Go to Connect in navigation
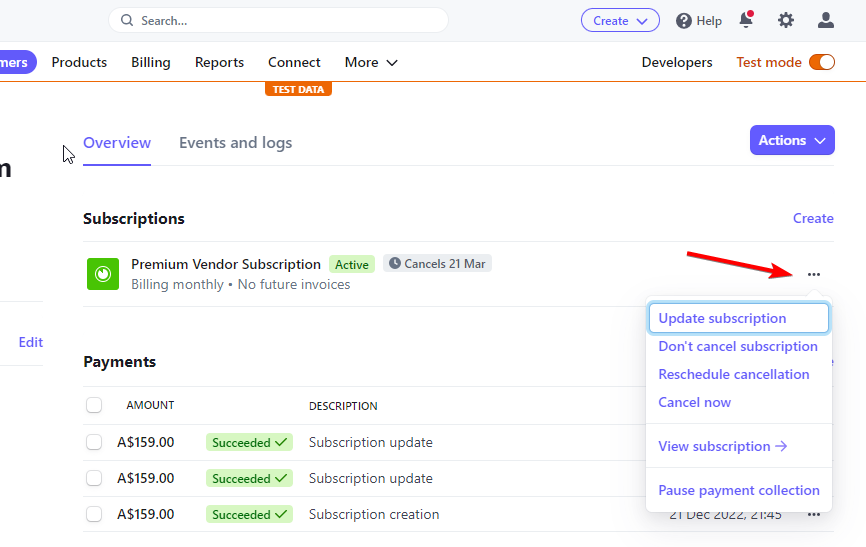This screenshot has height=547, width=866. click(294, 62)
